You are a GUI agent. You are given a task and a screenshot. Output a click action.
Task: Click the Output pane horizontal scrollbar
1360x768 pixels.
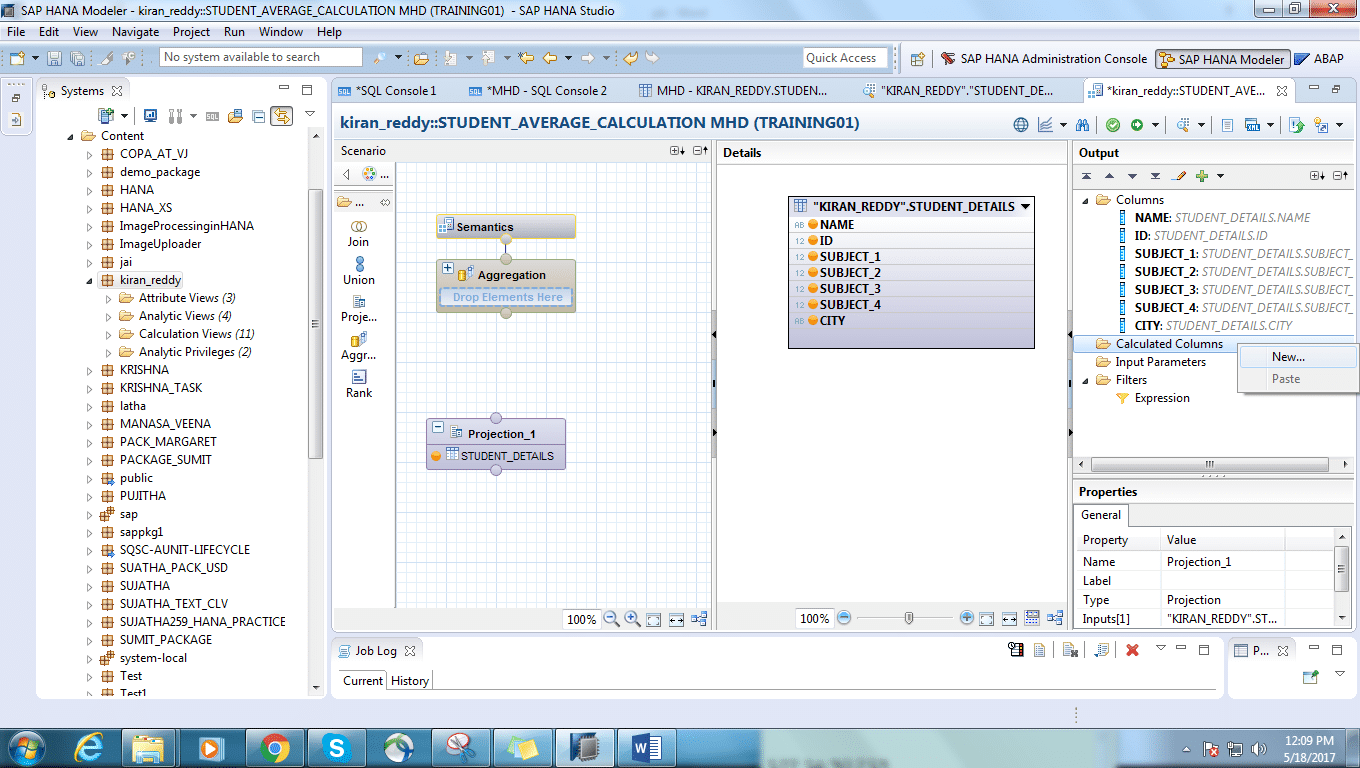(x=1208, y=465)
